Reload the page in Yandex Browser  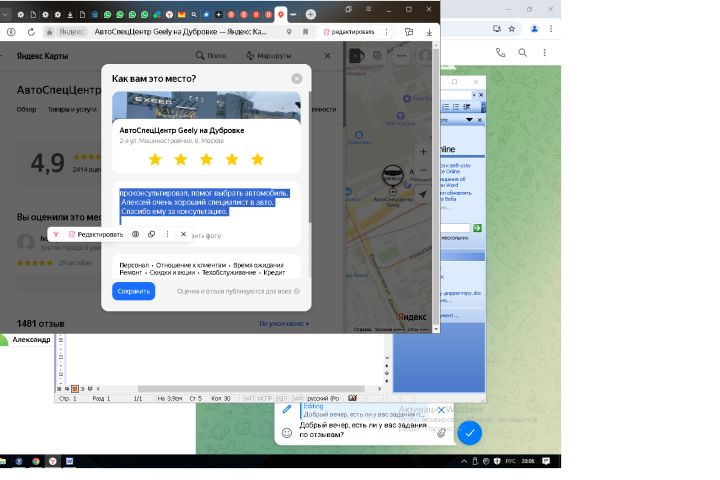coord(31,32)
